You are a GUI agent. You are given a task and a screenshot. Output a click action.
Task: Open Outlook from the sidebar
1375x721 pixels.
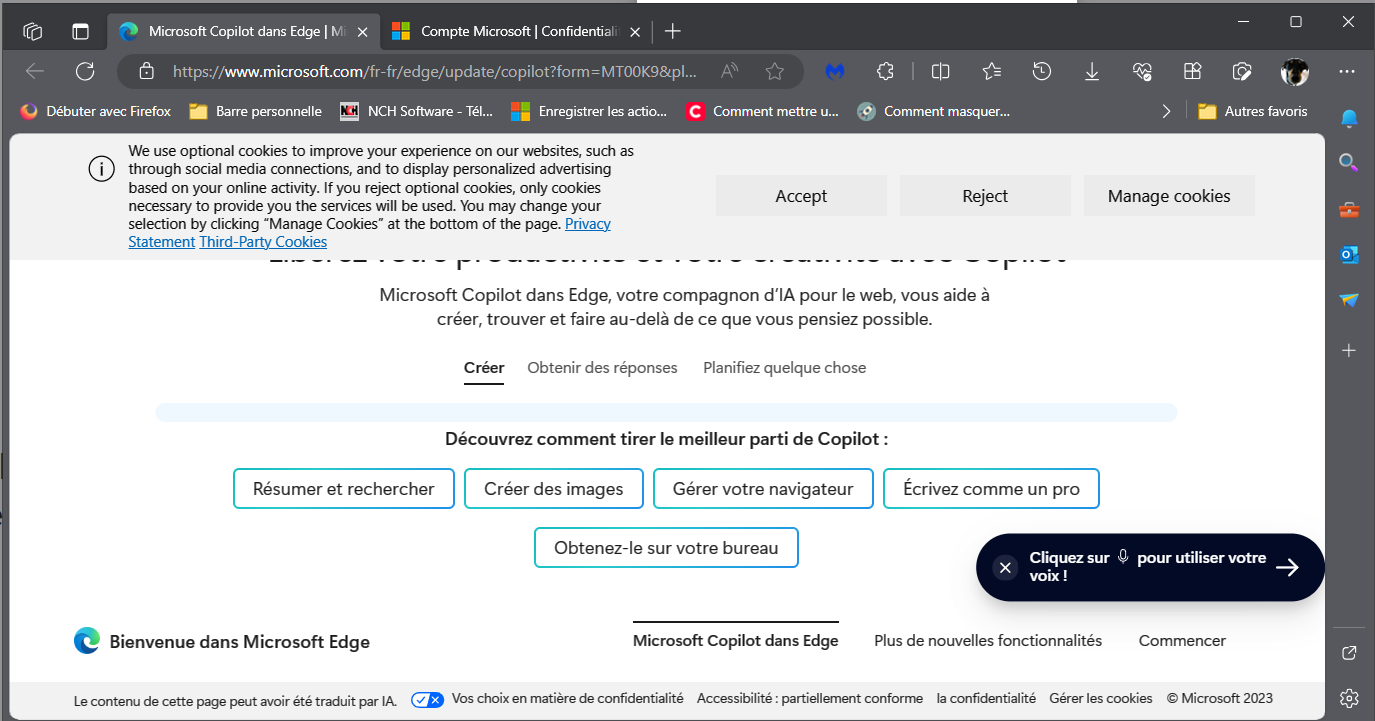[x=1349, y=255]
